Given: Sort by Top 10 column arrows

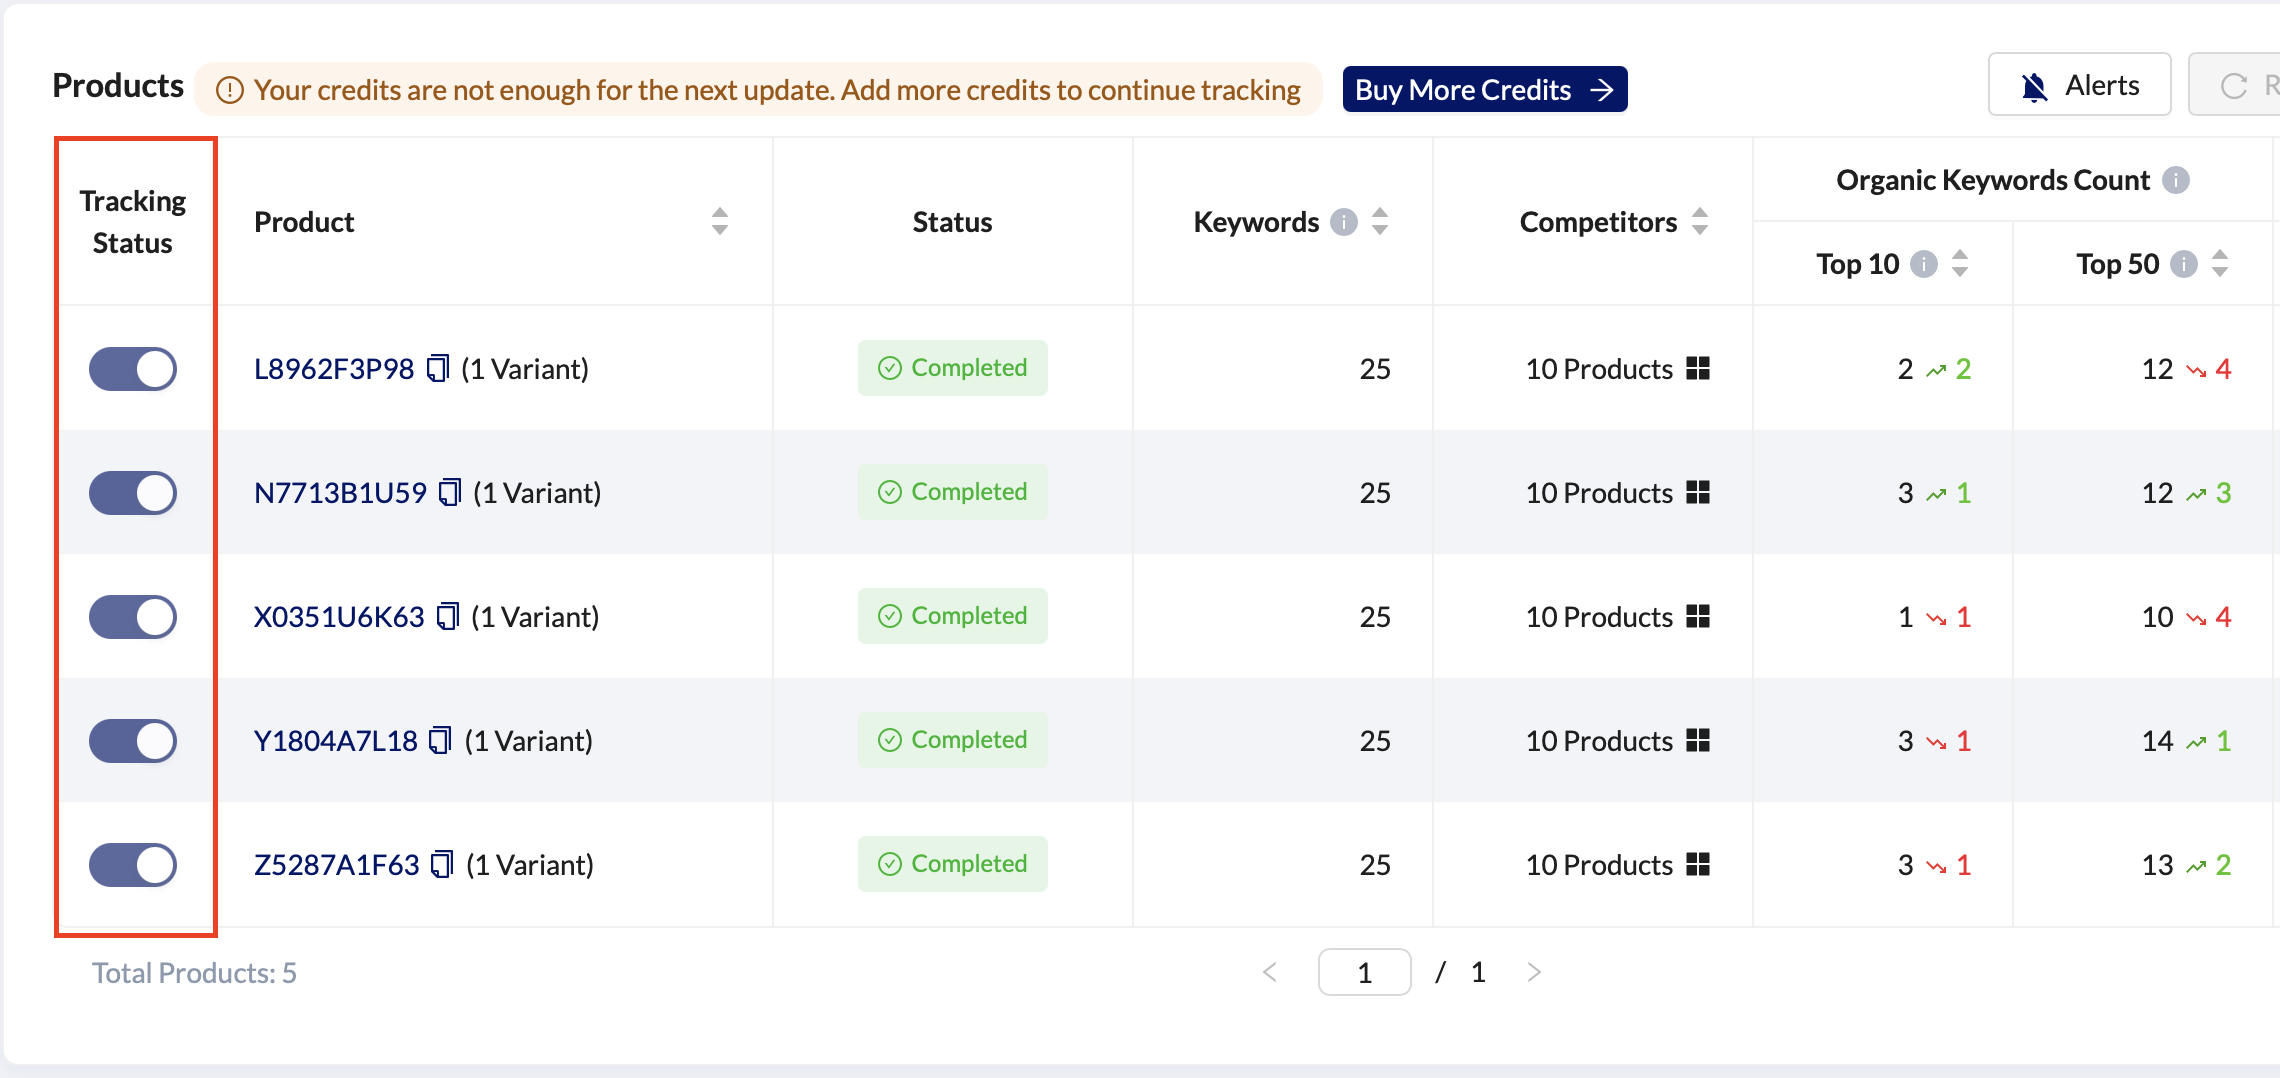Looking at the screenshot, I should point(1960,264).
